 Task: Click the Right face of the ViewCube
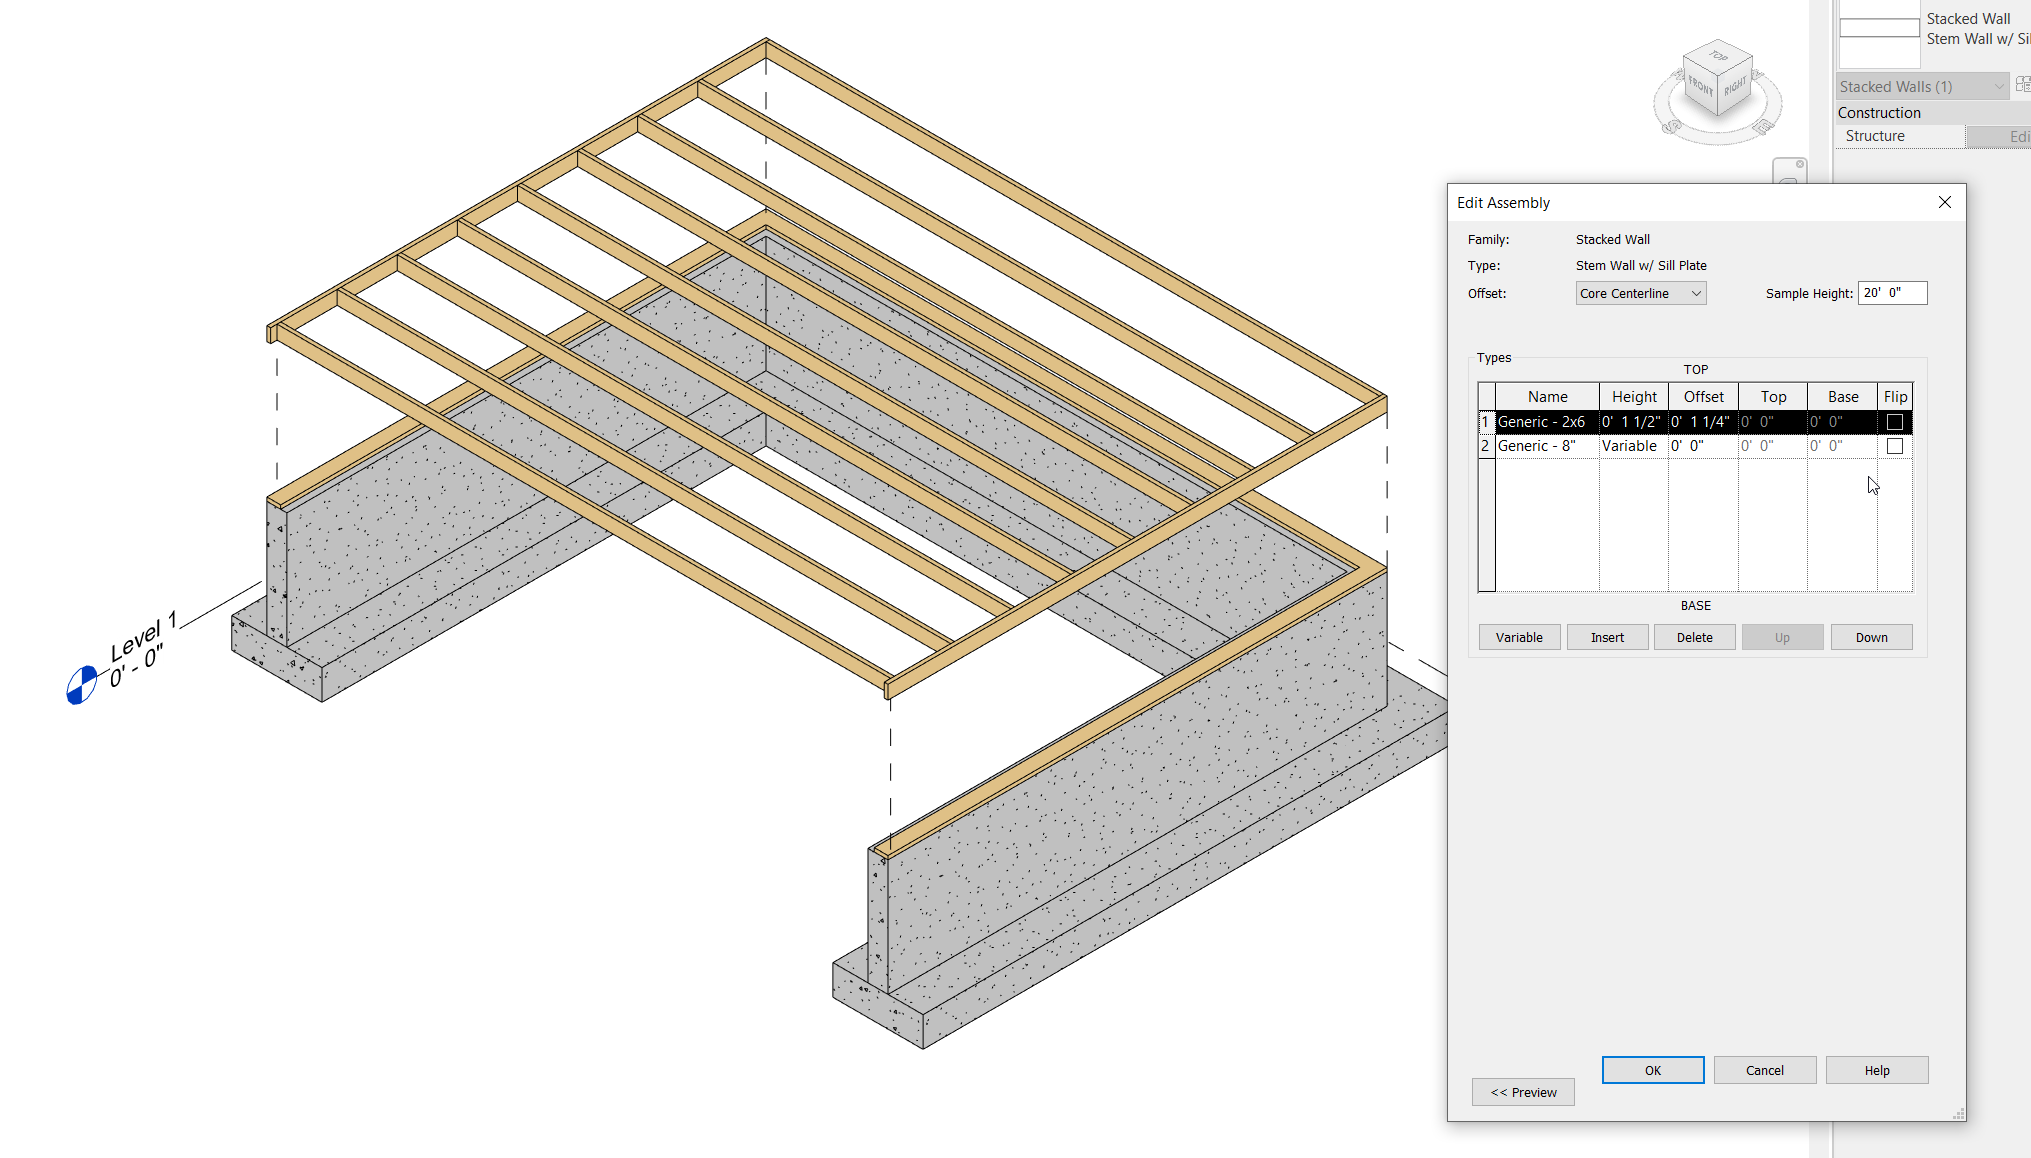pos(1736,86)
